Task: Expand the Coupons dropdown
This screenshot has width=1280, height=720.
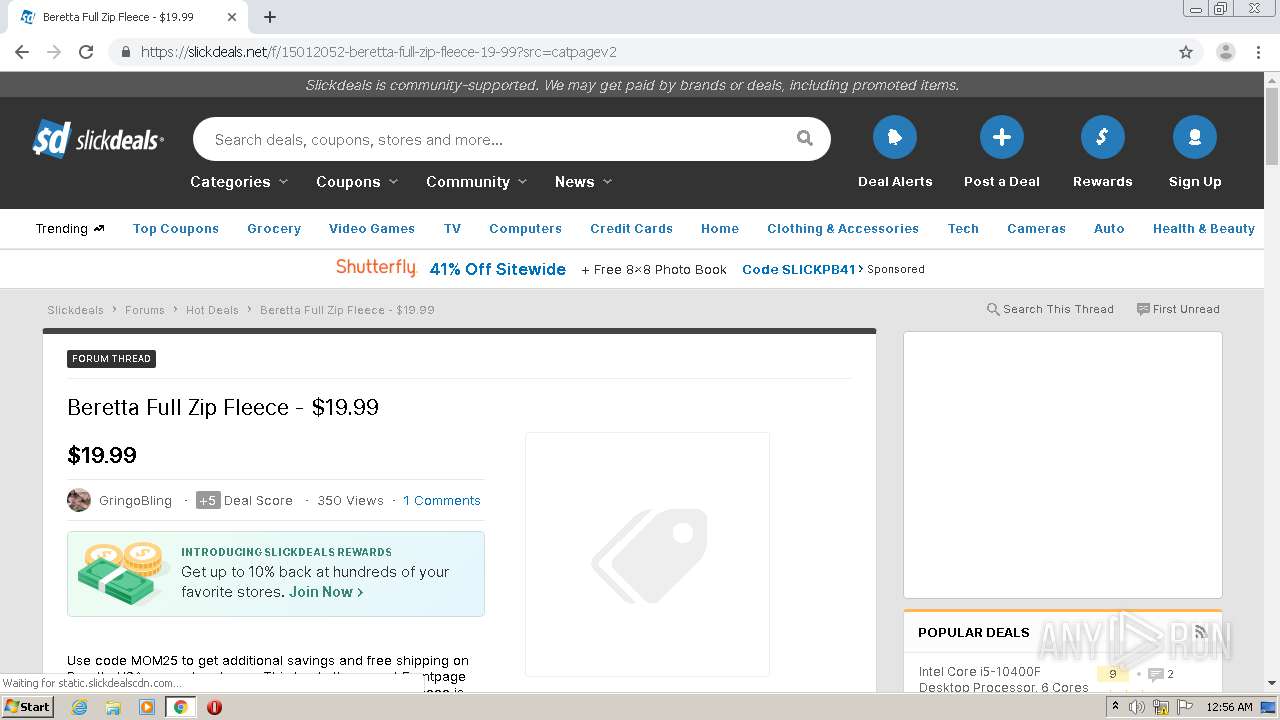Action: pyautogui.click(x=357, y=182)
